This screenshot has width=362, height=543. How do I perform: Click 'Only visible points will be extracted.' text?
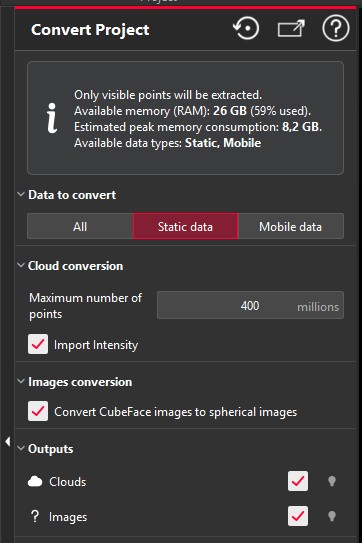click(168, 95)
